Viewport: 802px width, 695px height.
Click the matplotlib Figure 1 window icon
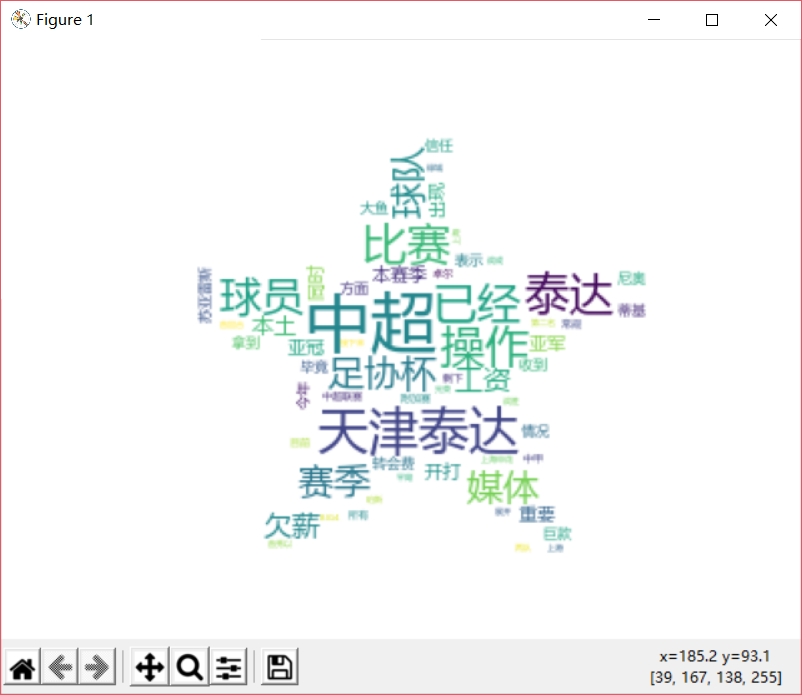[x=20, y=20]
